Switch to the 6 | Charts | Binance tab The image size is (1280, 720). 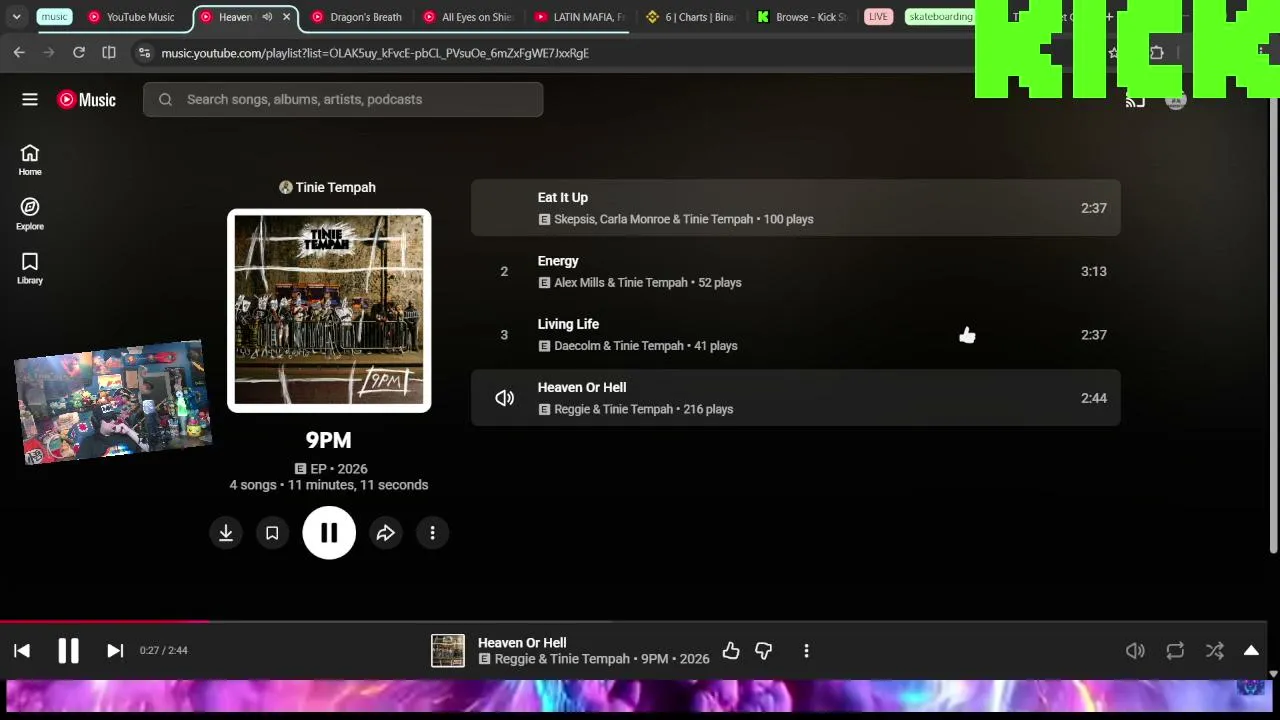click(x=692, y=17)
